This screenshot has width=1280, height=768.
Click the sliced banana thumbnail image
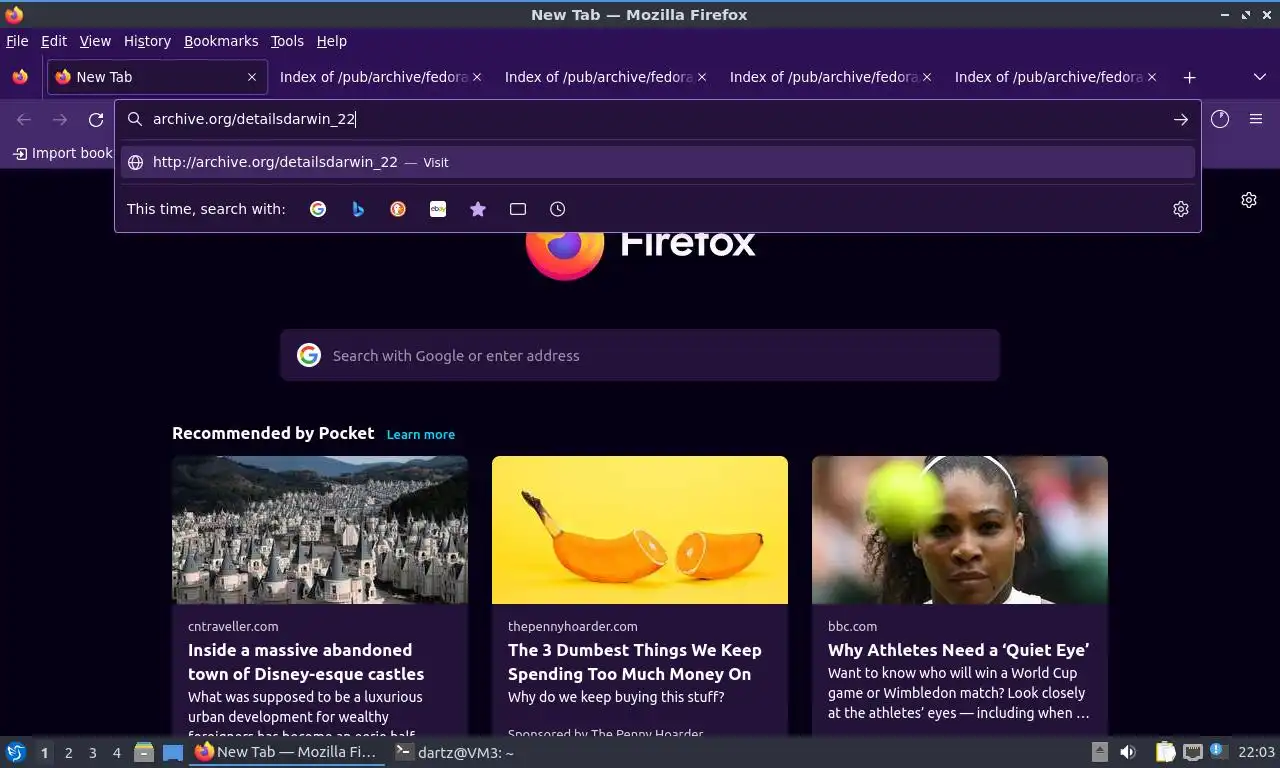click(x=640, y=530)
